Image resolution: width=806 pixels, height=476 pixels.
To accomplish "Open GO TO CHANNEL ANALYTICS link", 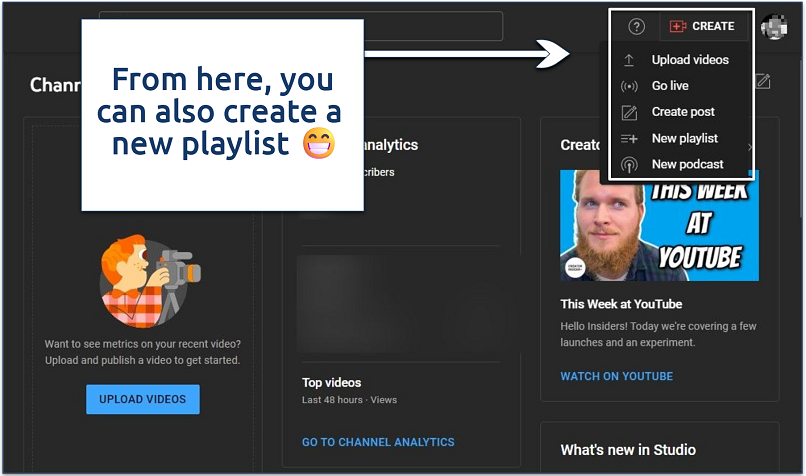I will click(378, 442).
